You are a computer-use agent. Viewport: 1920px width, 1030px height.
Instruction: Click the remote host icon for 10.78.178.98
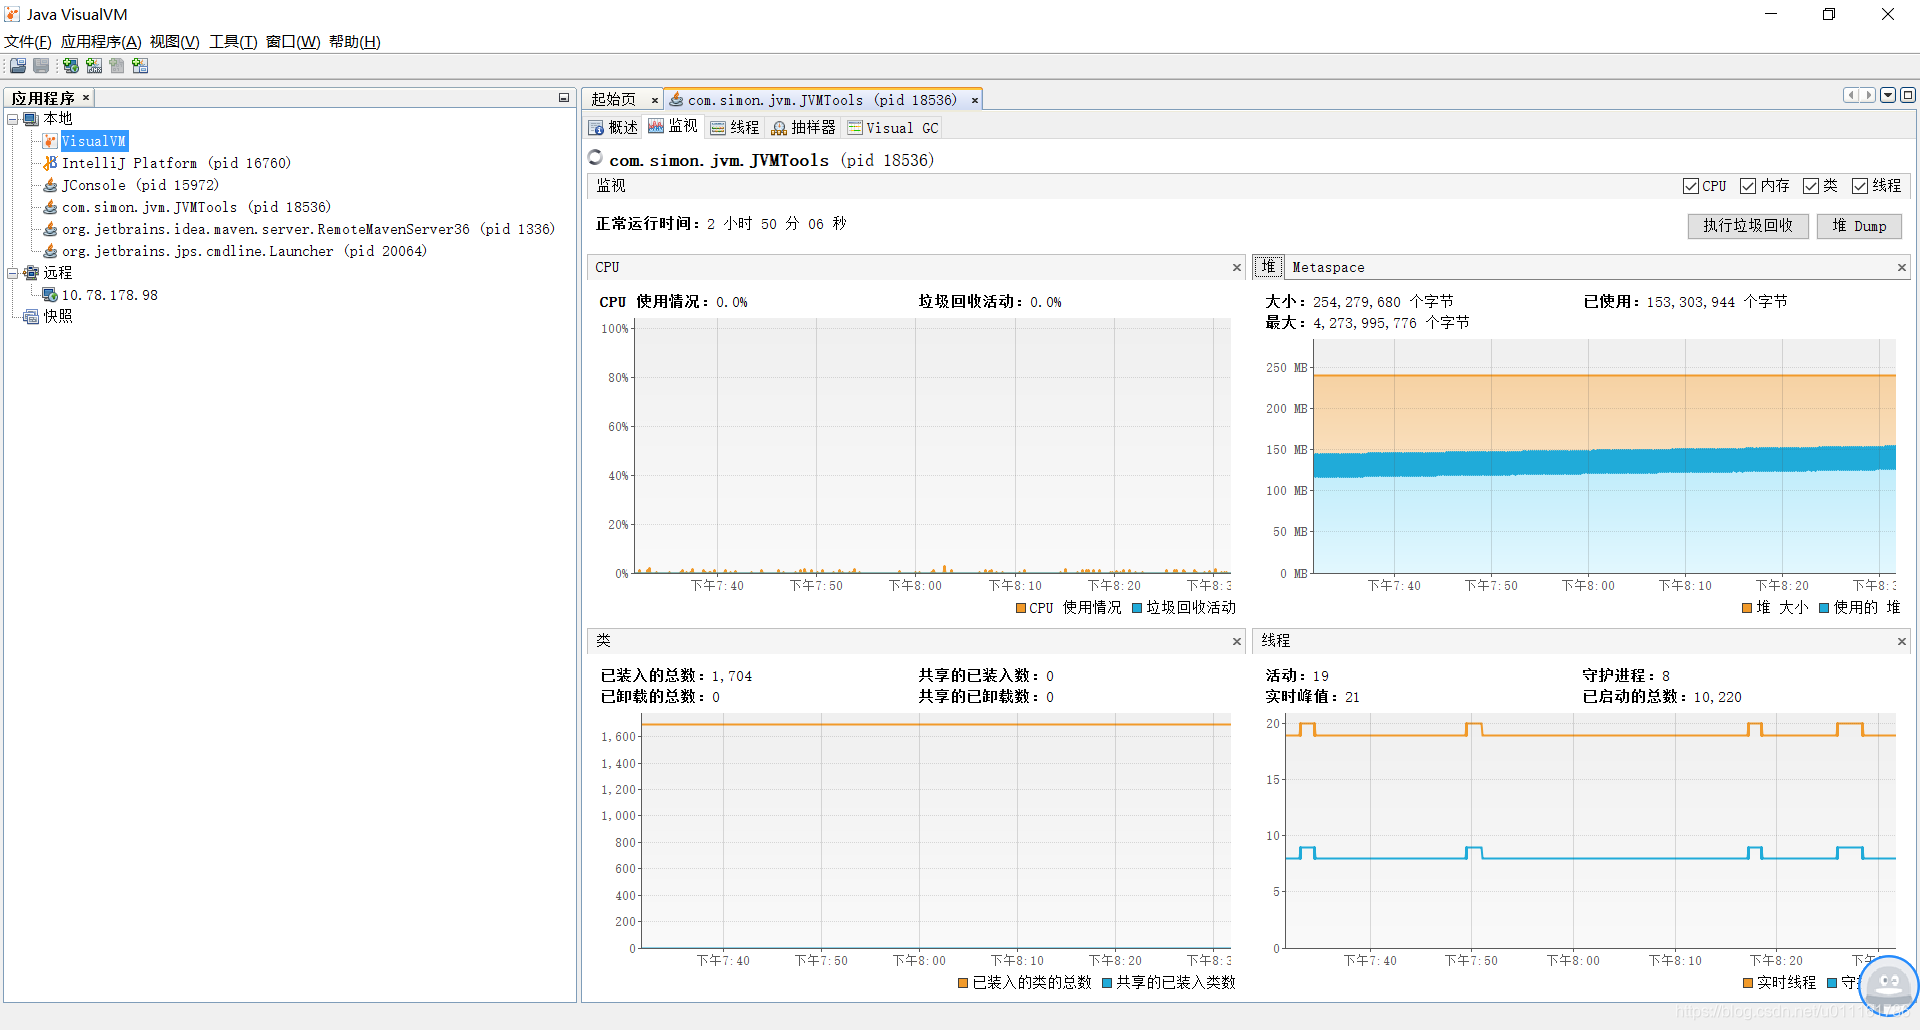point(50,295)
